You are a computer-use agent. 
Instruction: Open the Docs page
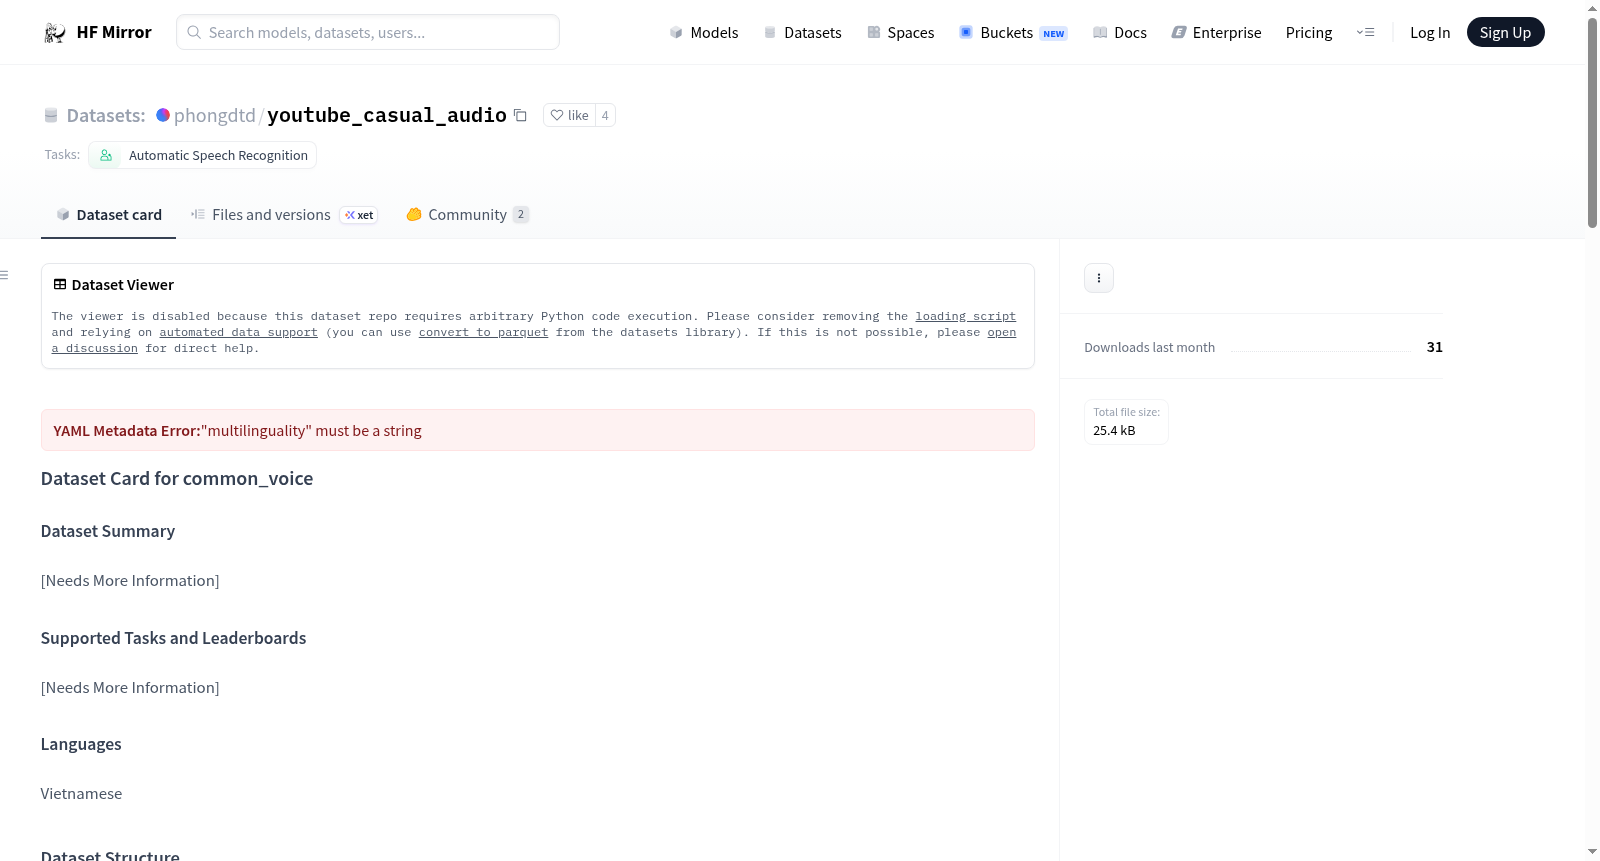point(1120,32)
